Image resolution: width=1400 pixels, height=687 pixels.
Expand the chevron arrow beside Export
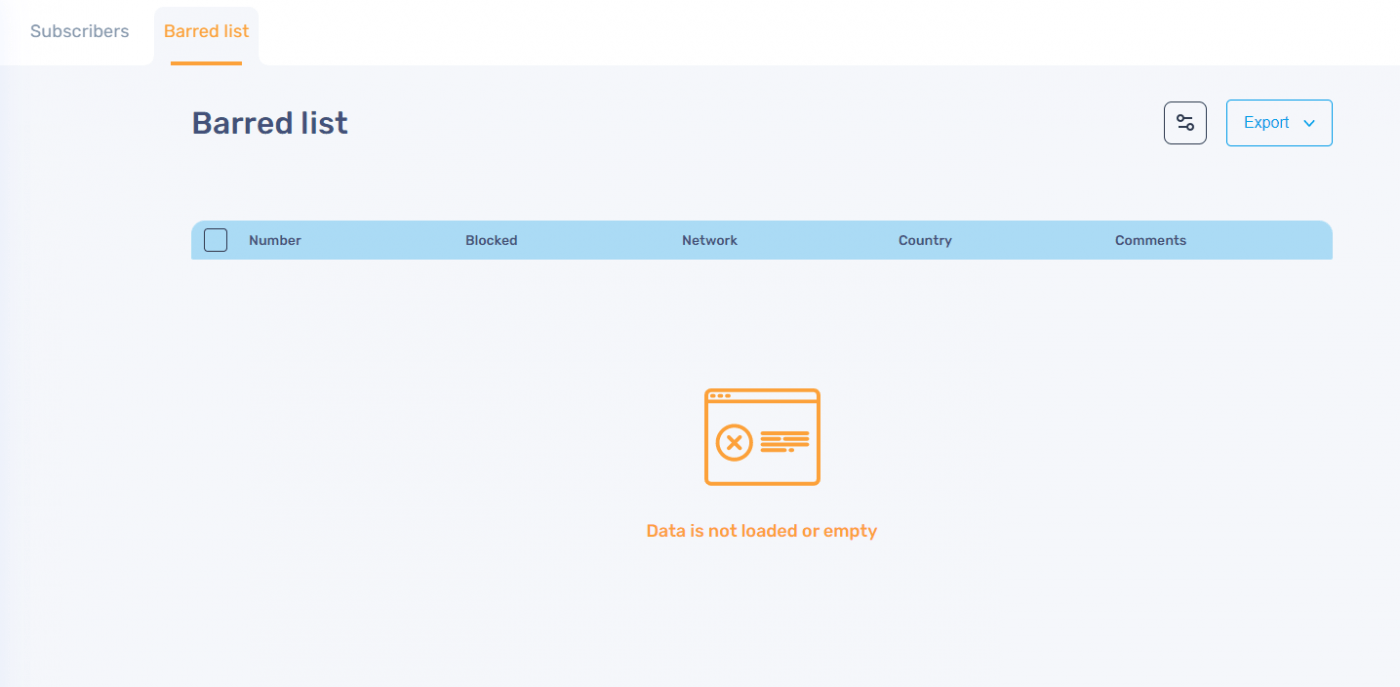coord(1309,123)
